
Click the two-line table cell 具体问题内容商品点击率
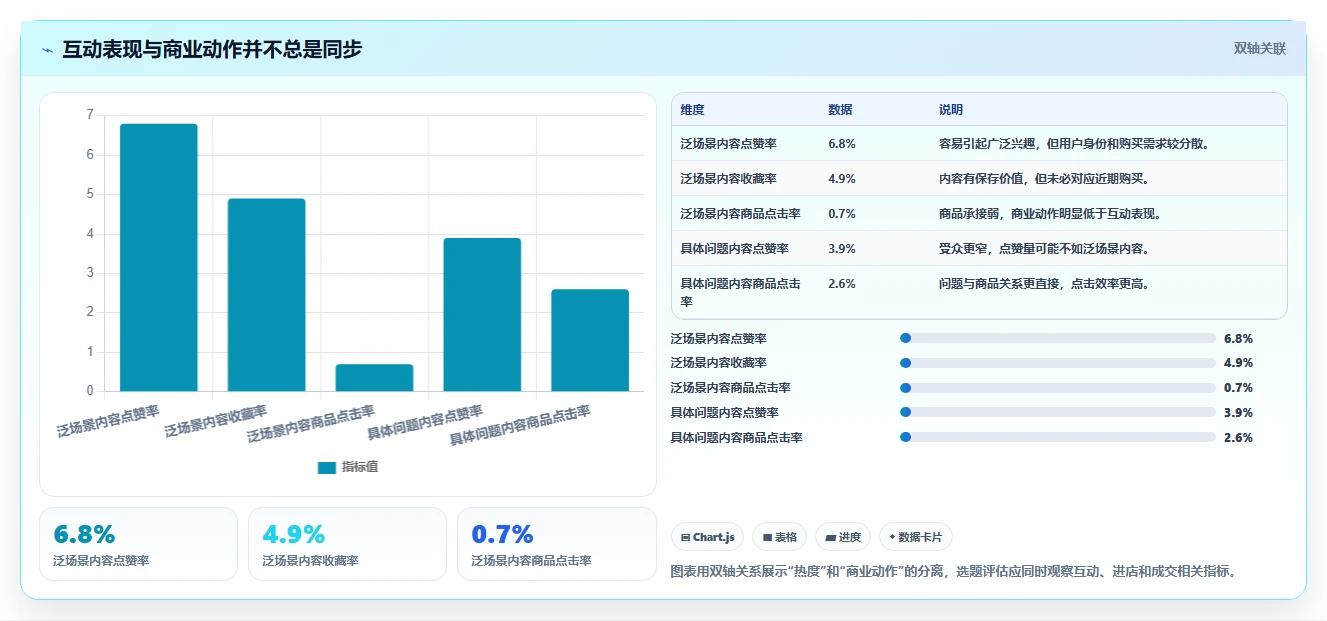coord(740,292)
